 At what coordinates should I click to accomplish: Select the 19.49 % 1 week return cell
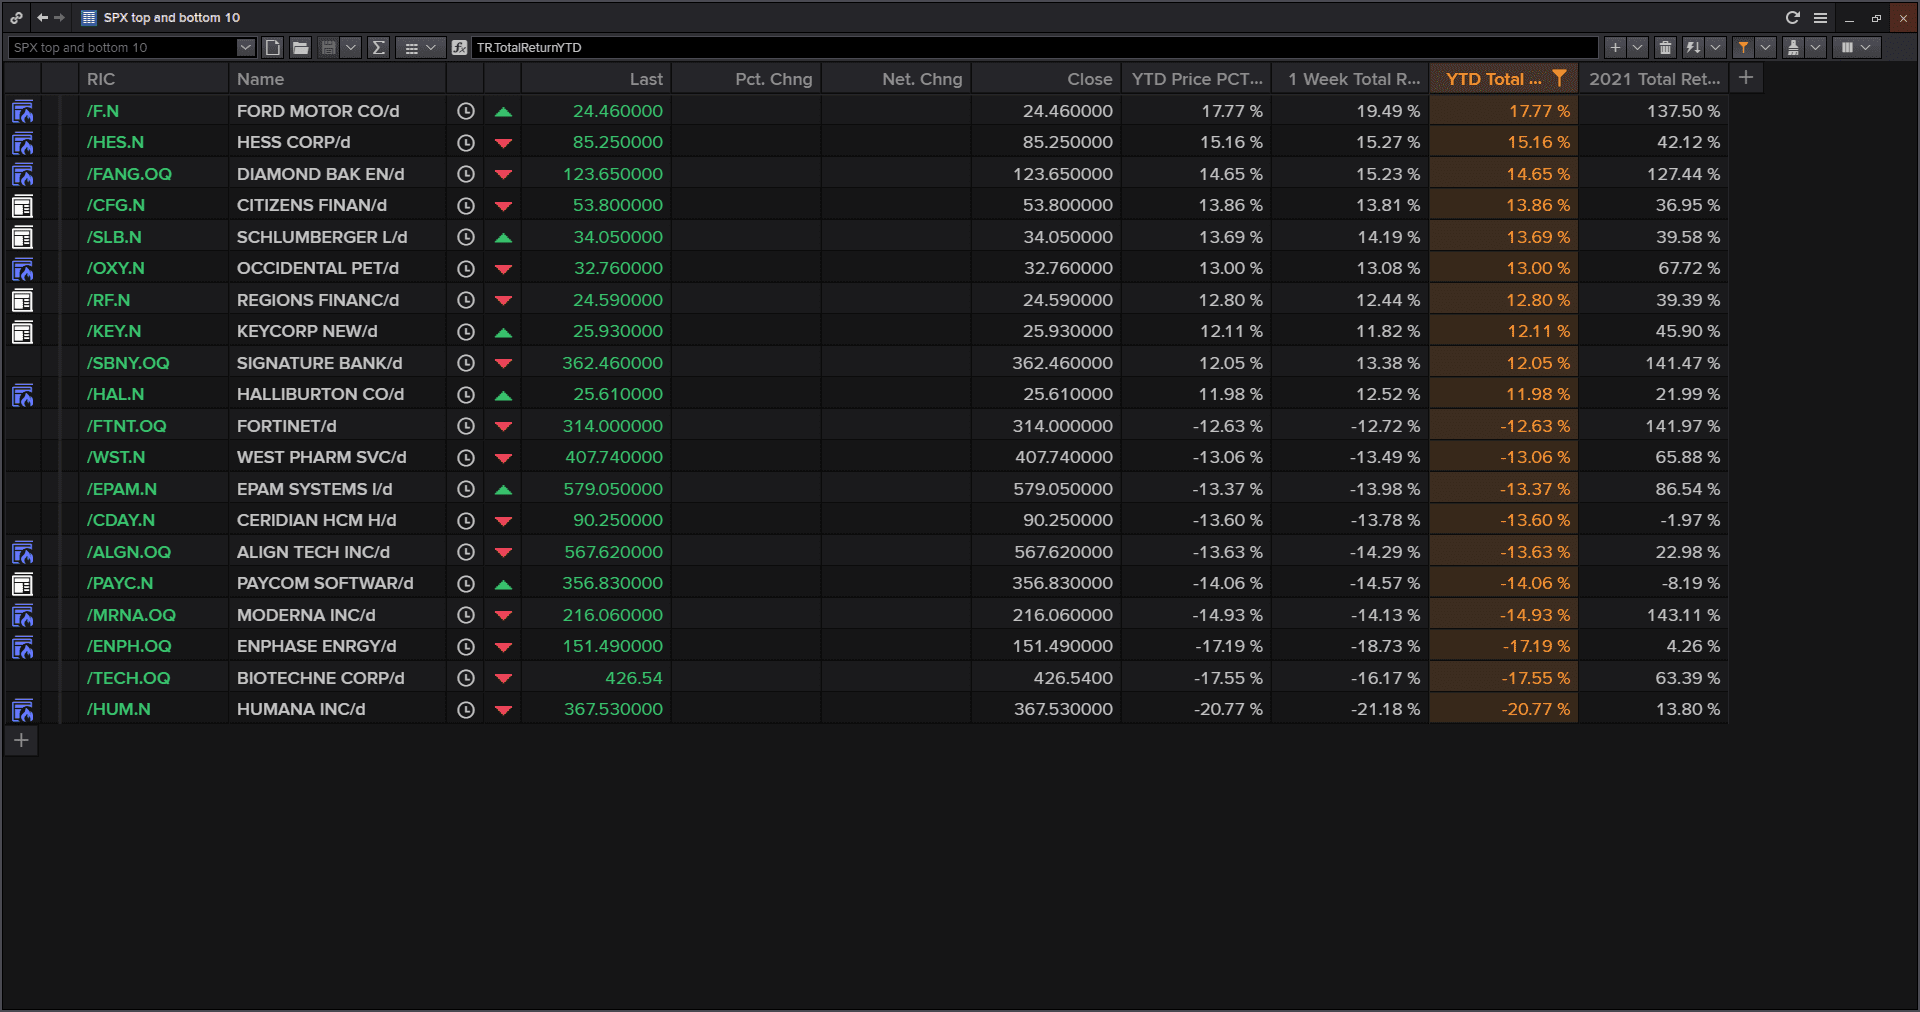(x=1350, y=111)
